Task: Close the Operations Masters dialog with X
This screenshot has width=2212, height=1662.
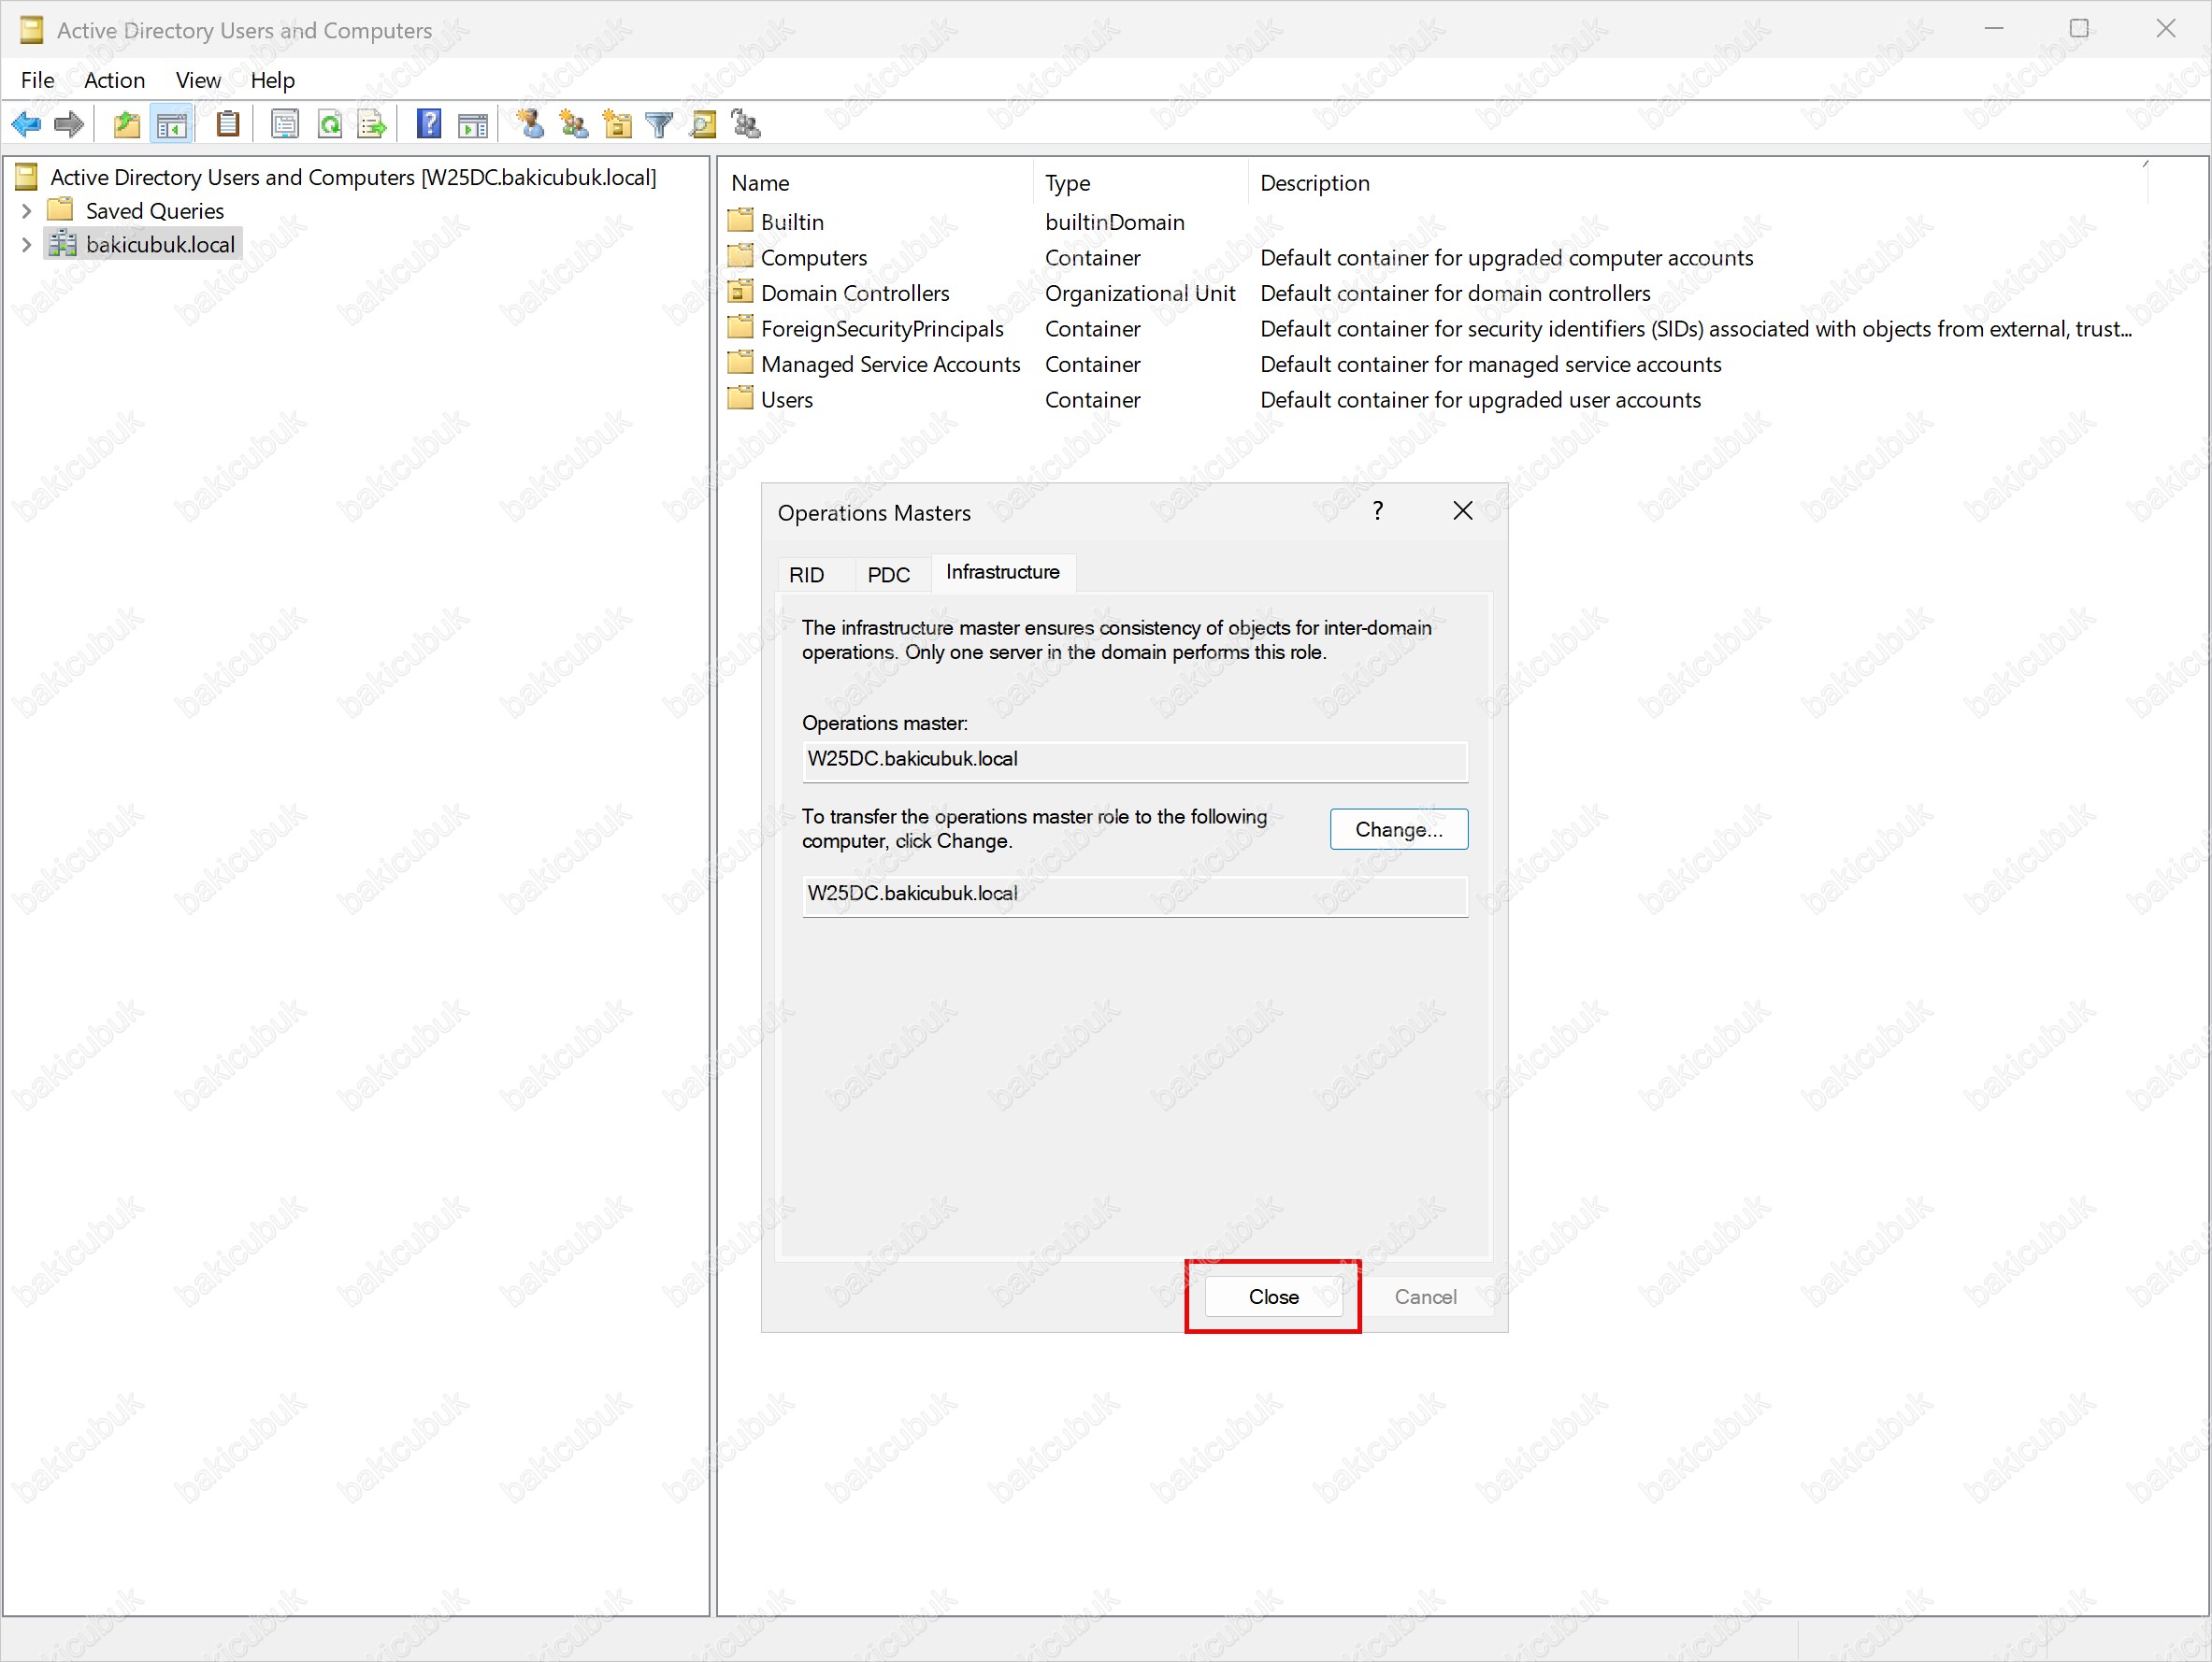Action: pyautogui.click(x=1462, y=511)
